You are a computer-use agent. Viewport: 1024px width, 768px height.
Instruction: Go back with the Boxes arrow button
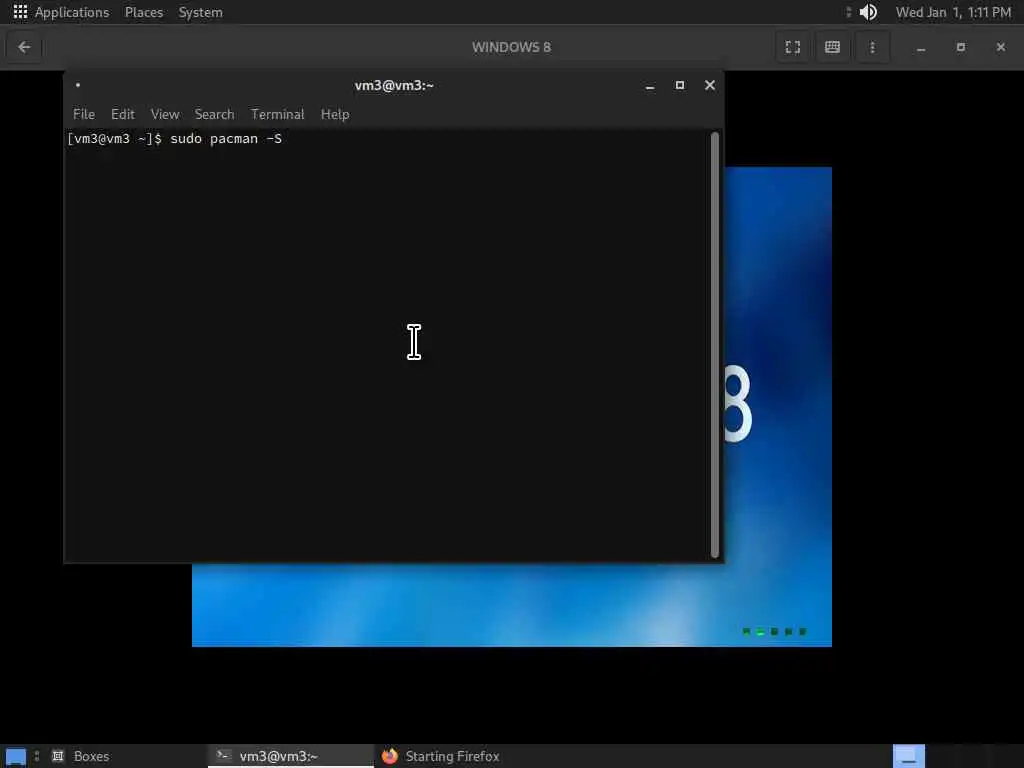click(24, 47)
